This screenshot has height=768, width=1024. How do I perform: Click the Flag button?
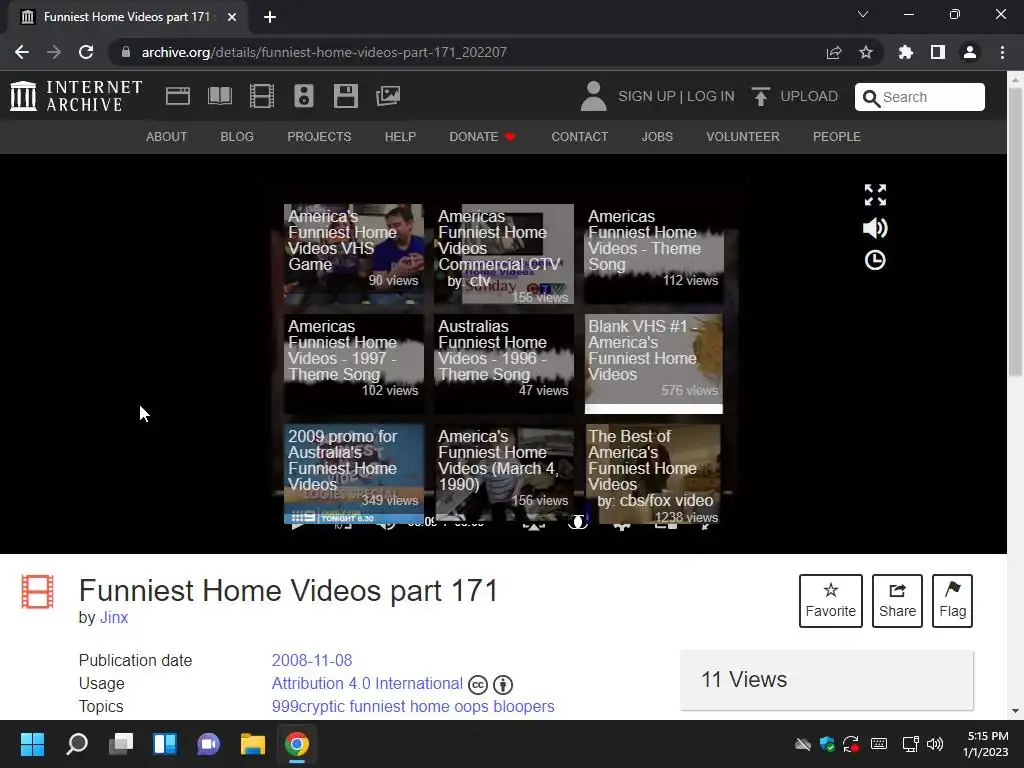[952, 601]
